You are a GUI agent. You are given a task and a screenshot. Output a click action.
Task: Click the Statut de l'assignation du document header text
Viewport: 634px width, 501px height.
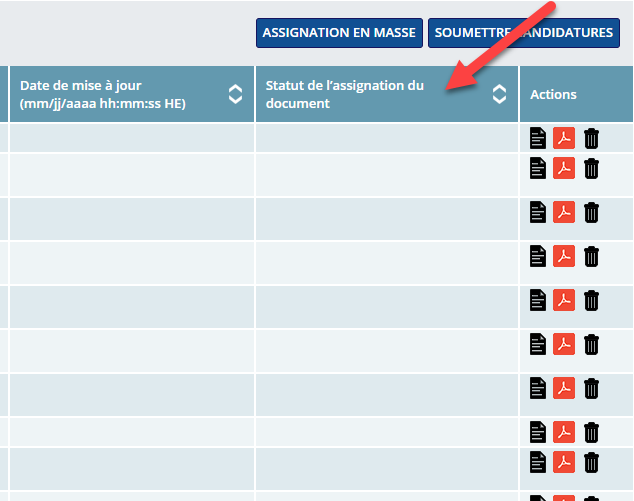point(344,95)
